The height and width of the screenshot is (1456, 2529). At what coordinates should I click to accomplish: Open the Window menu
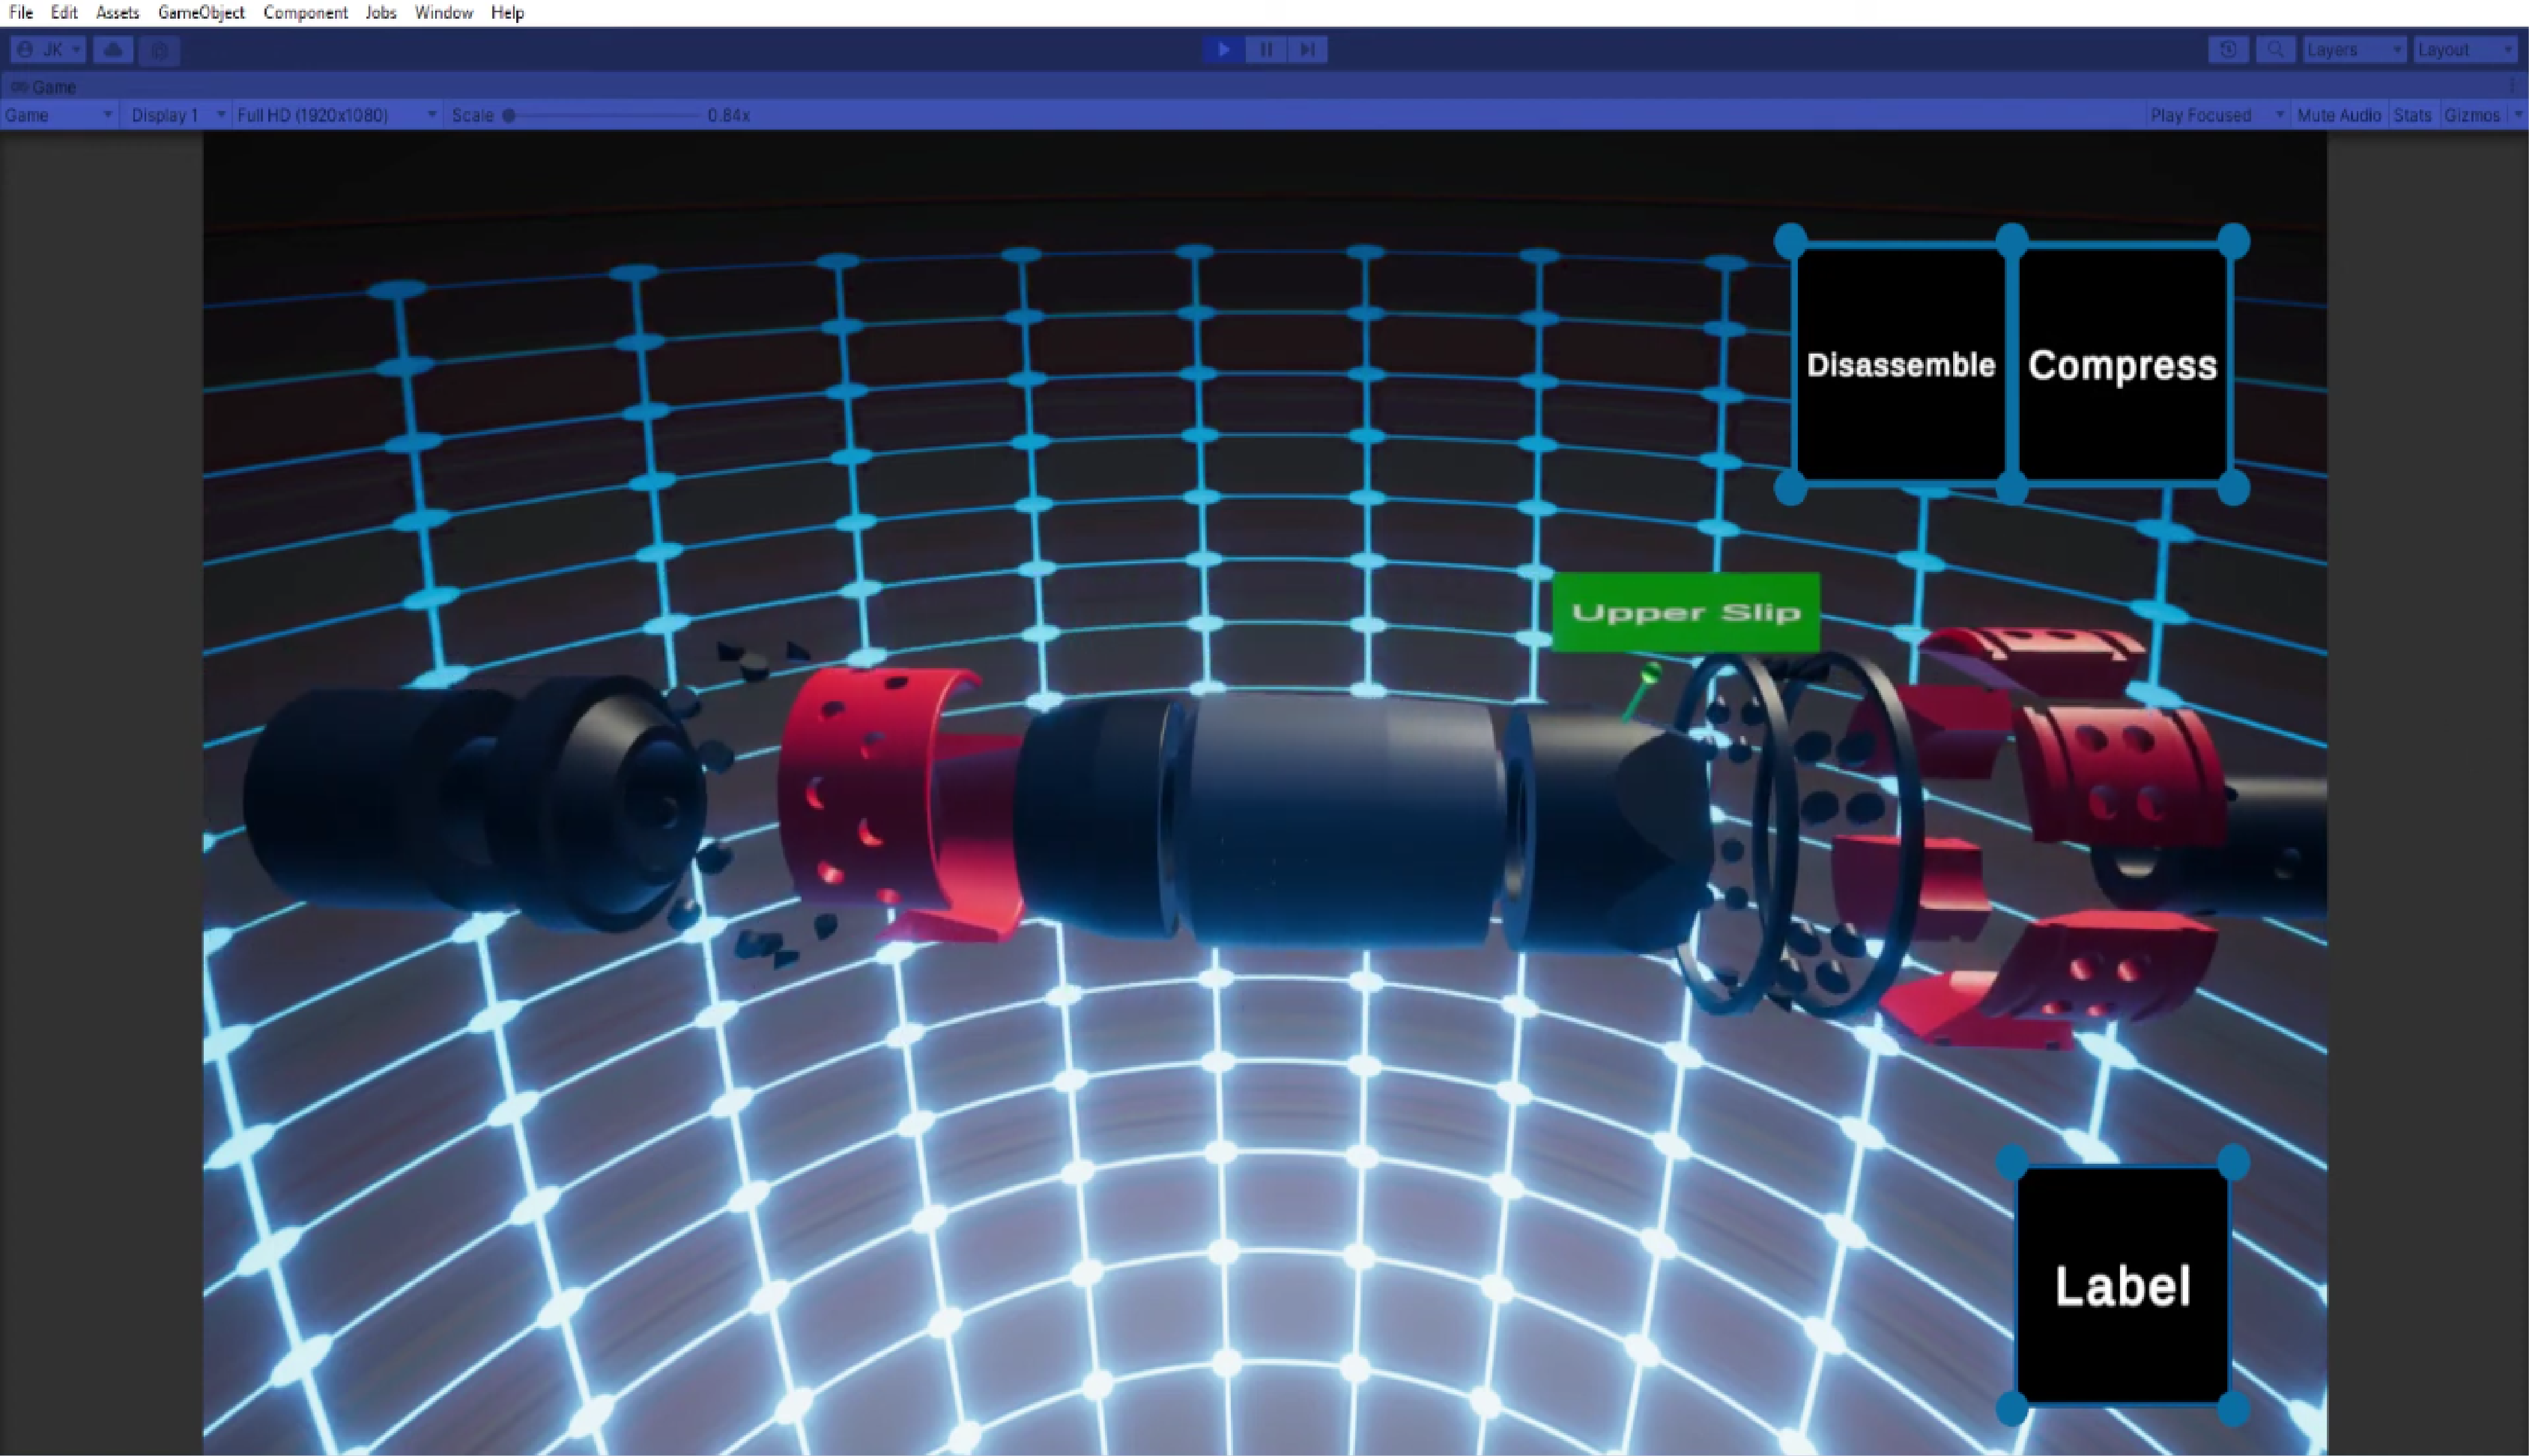443,13
